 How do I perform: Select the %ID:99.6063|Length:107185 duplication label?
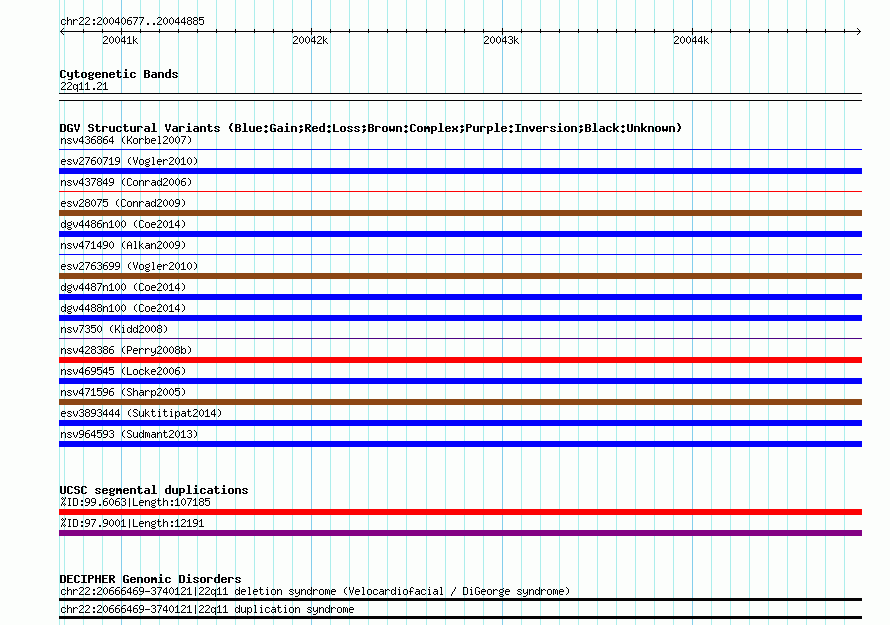click(135, 502)
